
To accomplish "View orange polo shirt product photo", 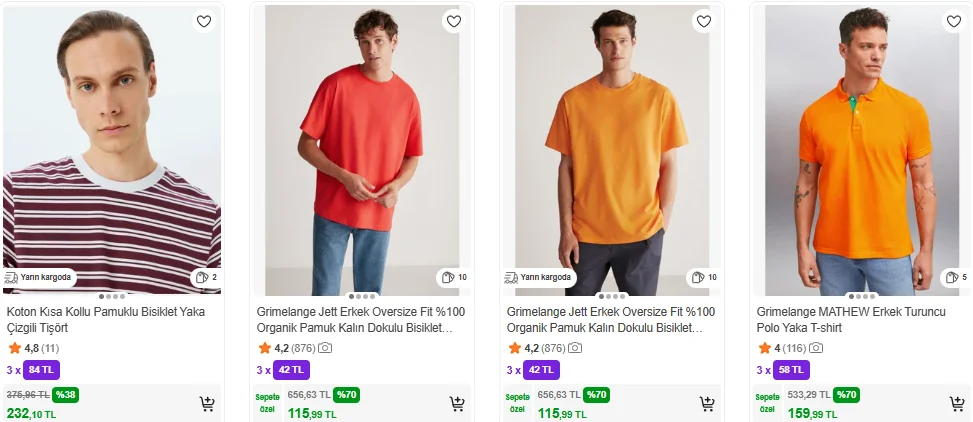I will 862,150.
